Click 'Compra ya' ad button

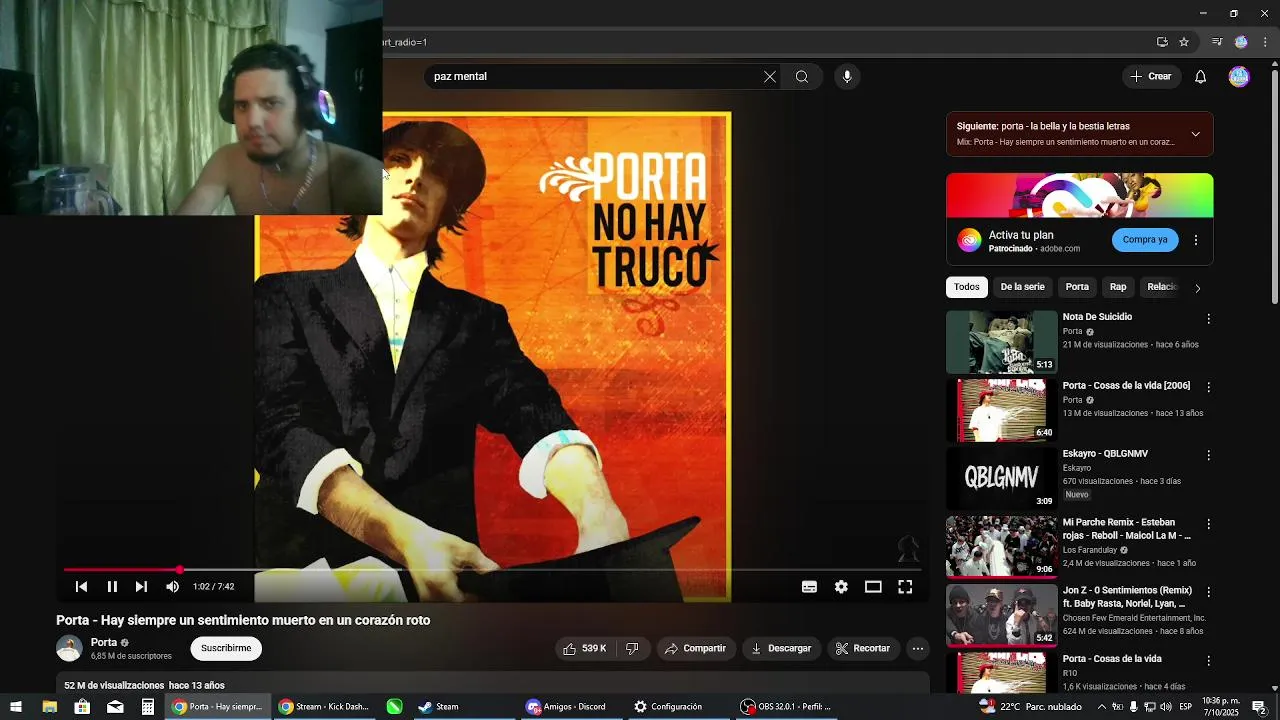pos(1145,240)
